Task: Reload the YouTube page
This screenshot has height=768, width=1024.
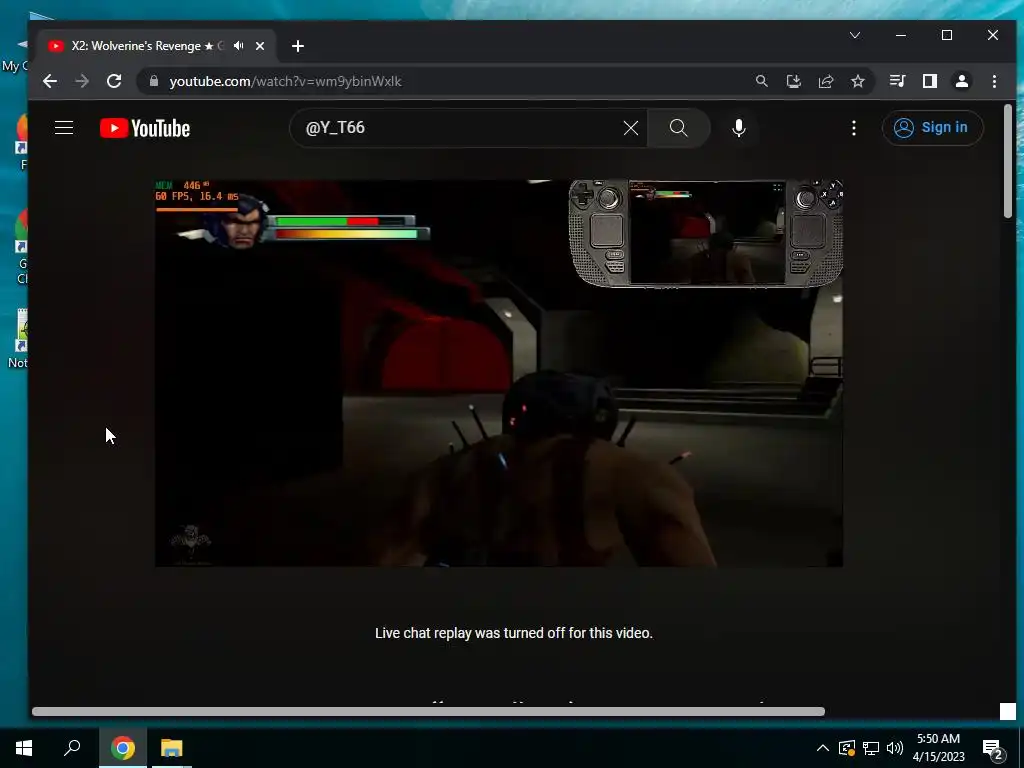Action: pyautogui.click(x=114, y=82)
